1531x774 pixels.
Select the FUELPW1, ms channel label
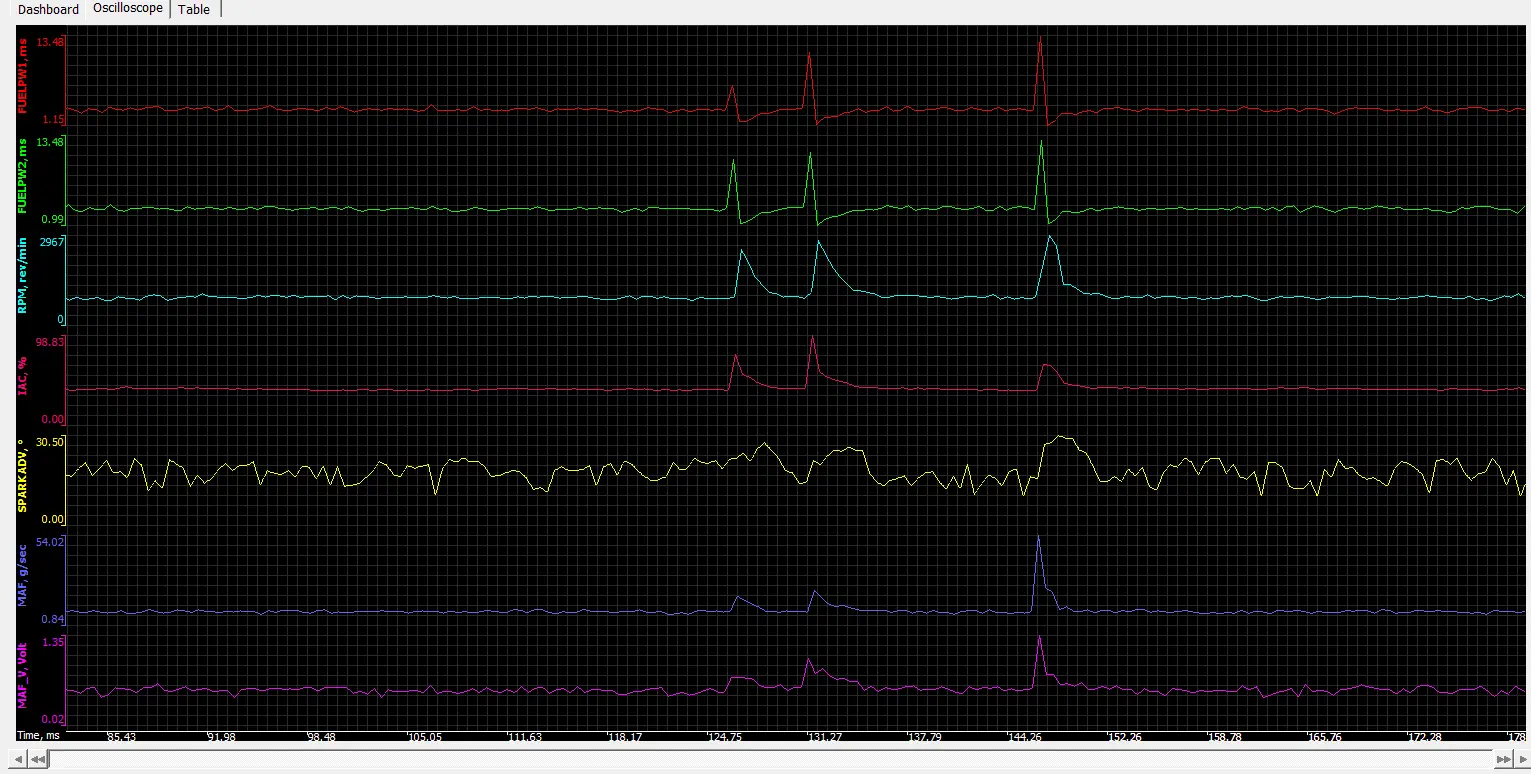(x=23, y=78)
